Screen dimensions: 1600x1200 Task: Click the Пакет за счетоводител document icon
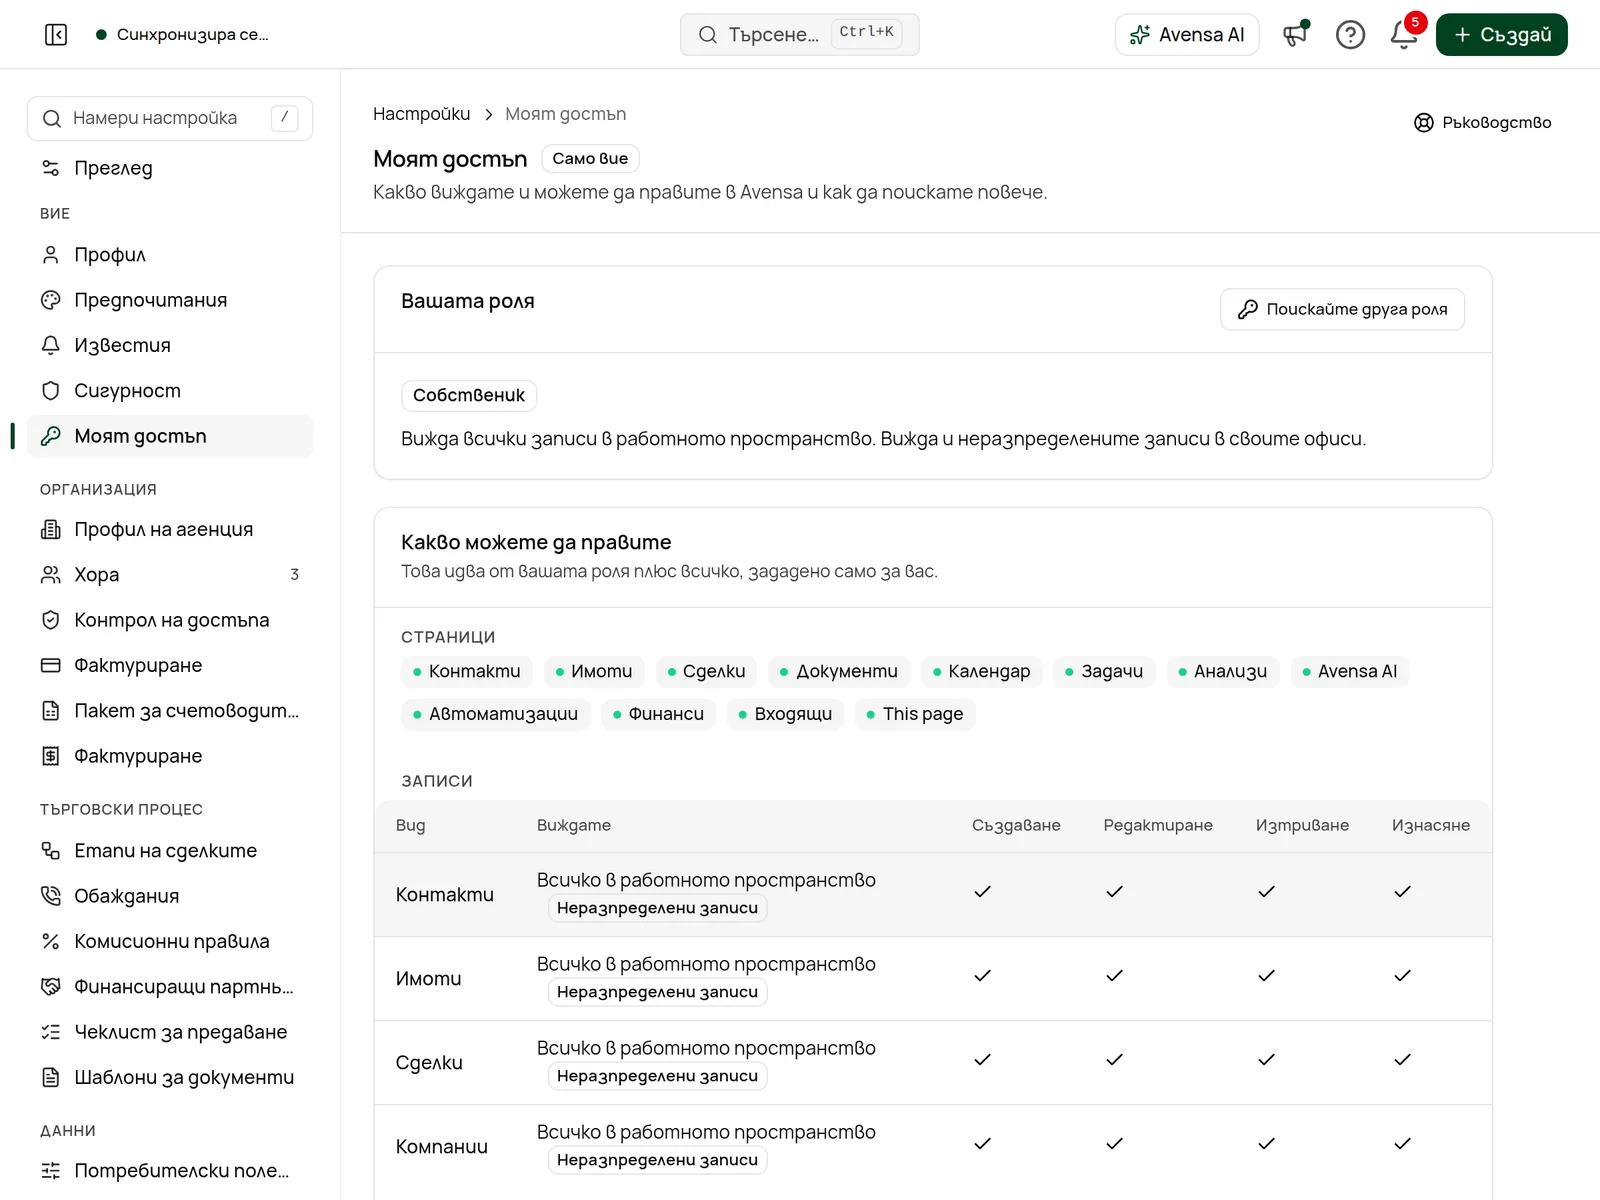coord(51,711)
